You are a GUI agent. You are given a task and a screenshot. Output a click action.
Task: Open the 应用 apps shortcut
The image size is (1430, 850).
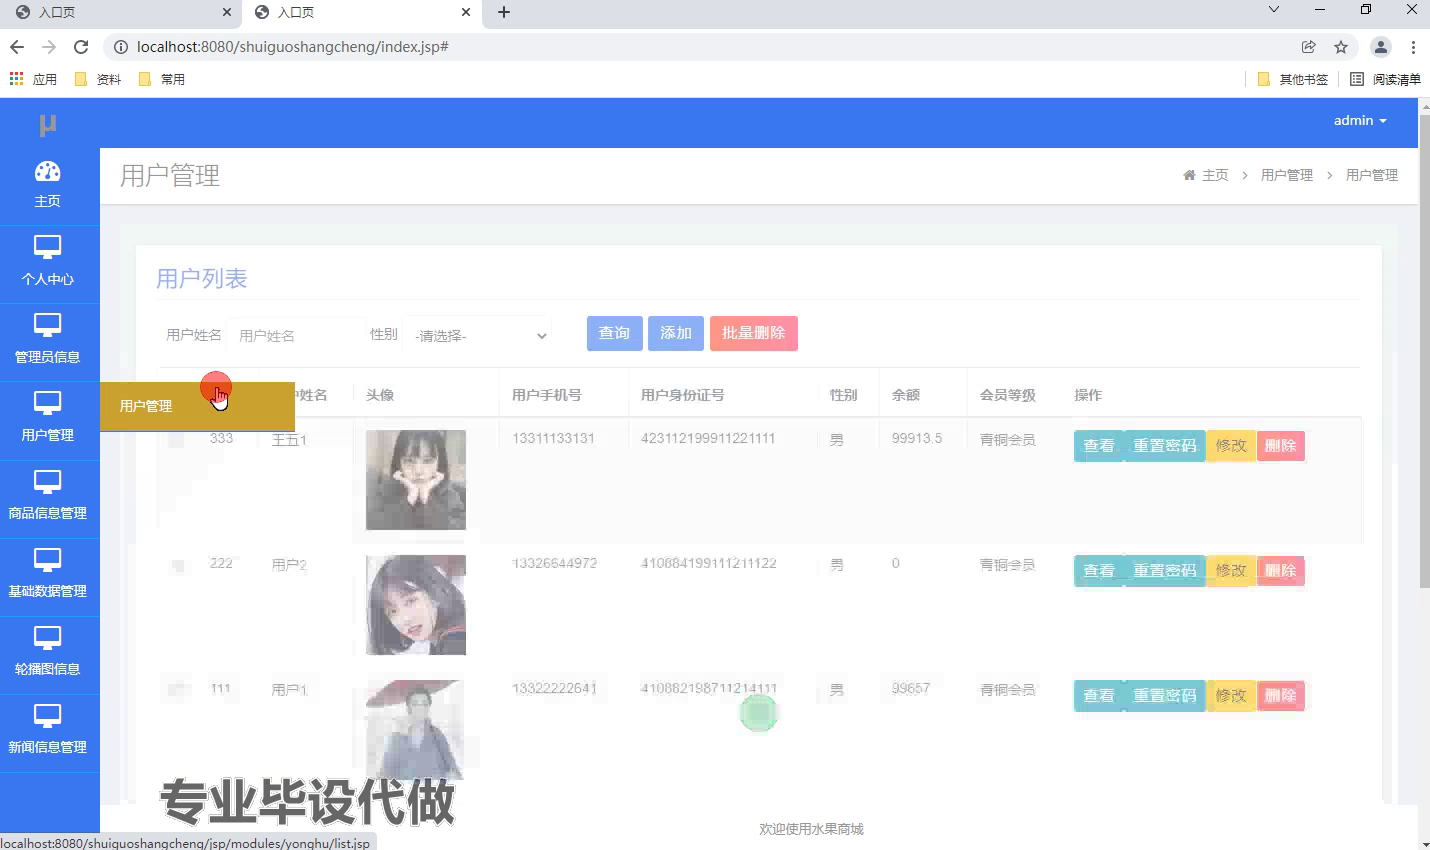click(x=33, y=79)
